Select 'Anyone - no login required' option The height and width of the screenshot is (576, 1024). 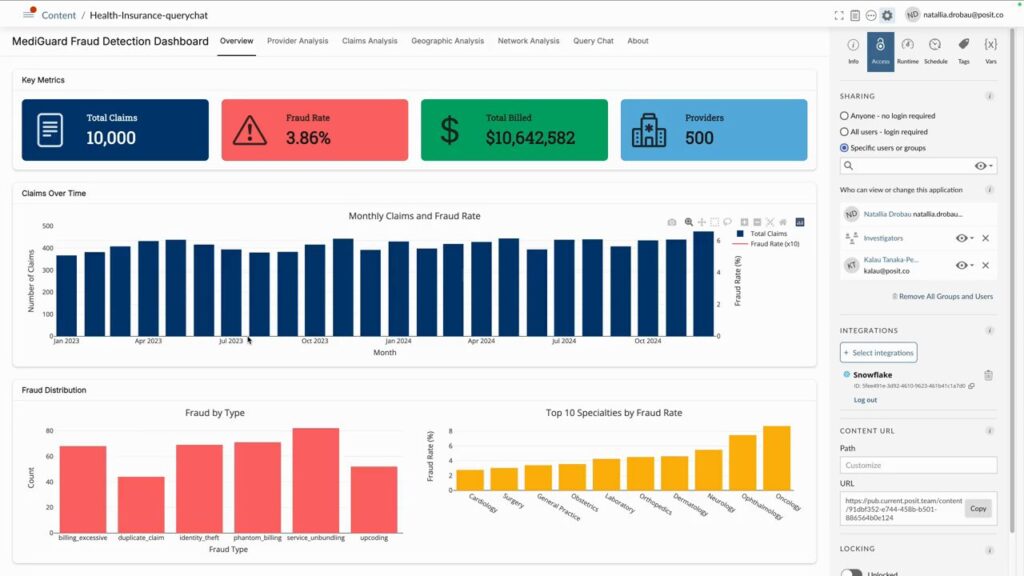[845, 116]
